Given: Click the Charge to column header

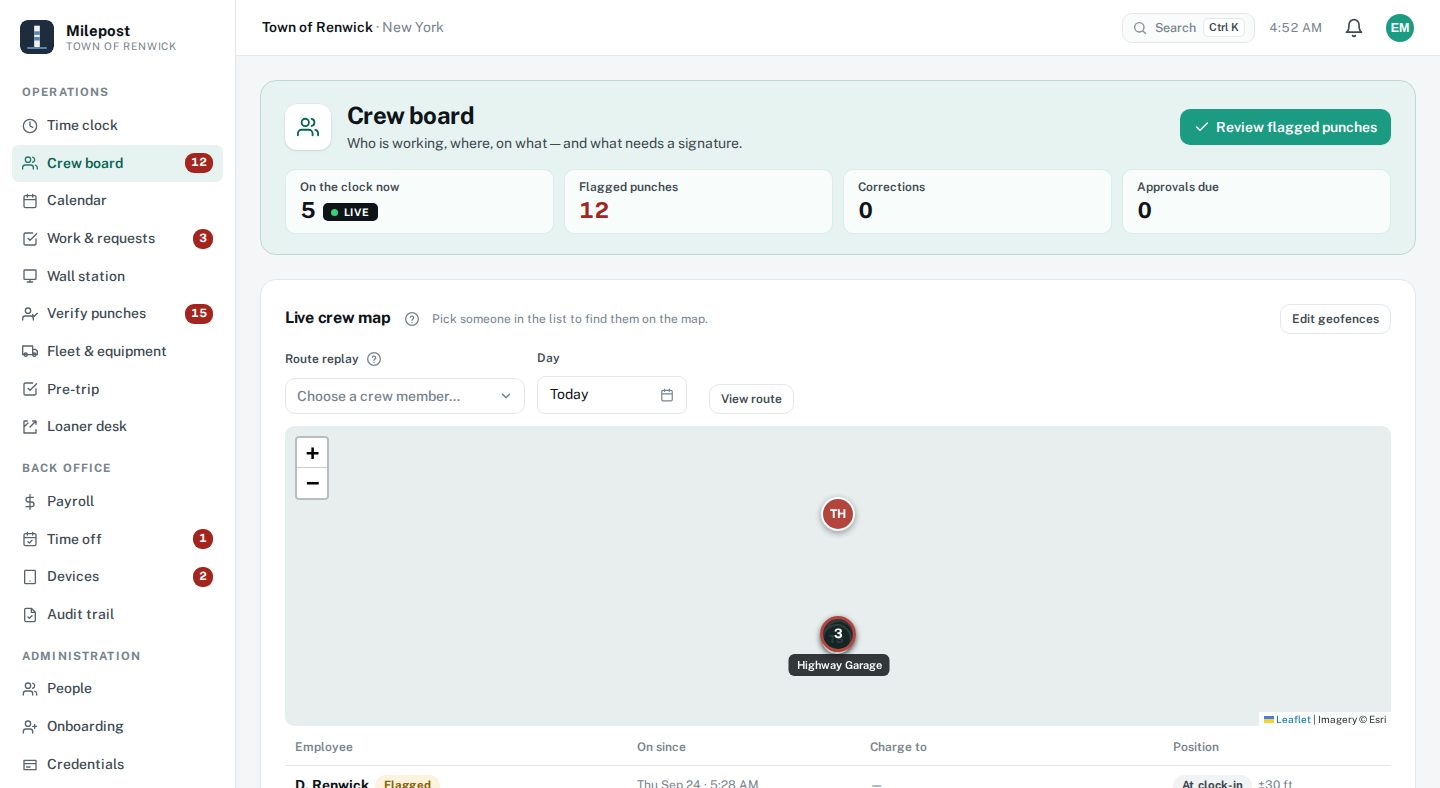Looking at the screenshot, I should point(898,747).
